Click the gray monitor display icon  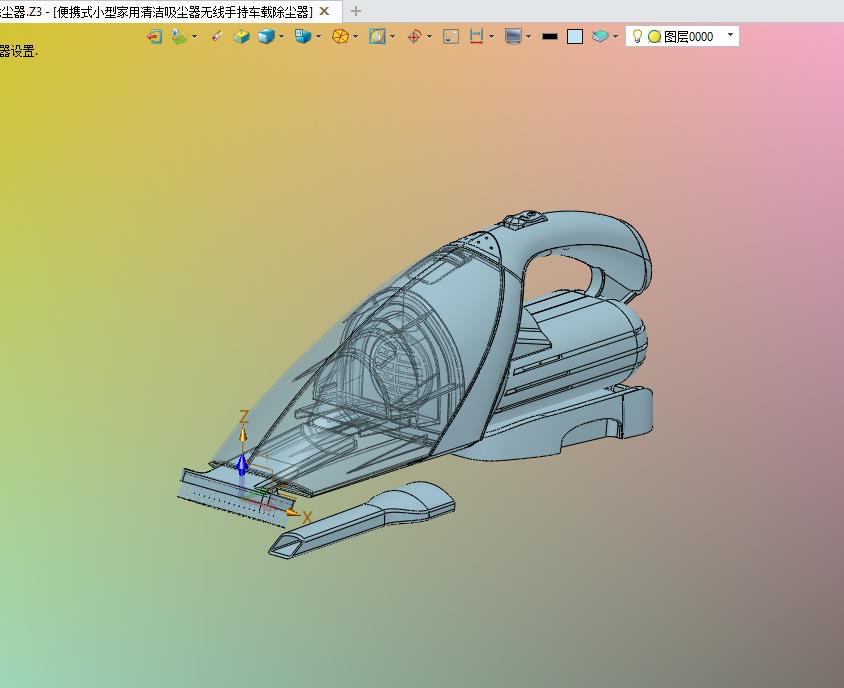[x=514, y=37]
